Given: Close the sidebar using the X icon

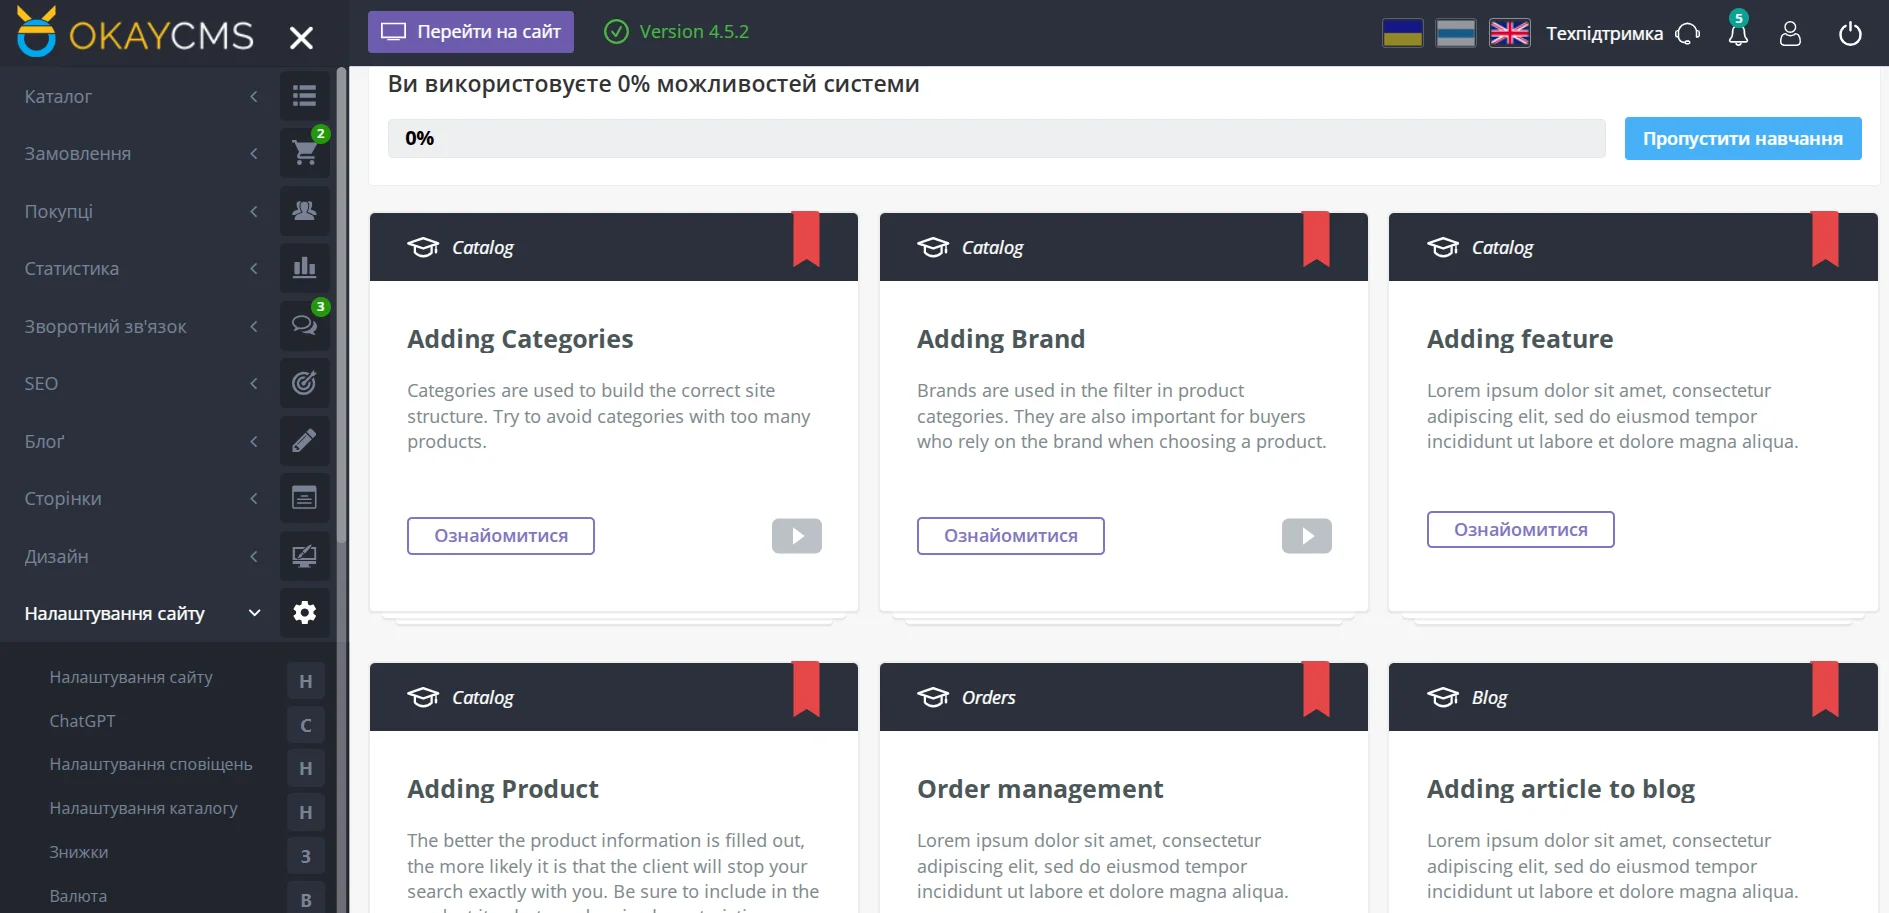Looking at the screenshot, I should pyautogui.click(x=301, y=38).
